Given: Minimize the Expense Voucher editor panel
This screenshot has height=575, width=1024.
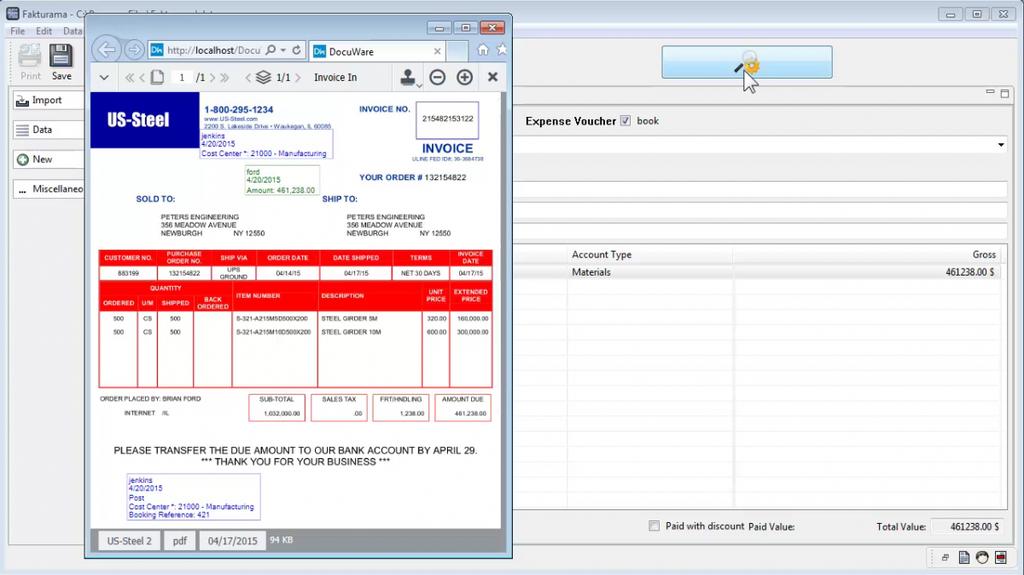Looking at the screenshot, I should click(x=991, y=92).
